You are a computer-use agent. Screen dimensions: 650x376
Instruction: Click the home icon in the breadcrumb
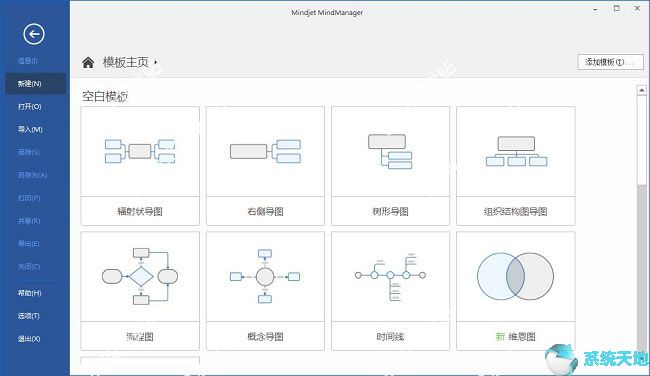[x=88, y=63]
